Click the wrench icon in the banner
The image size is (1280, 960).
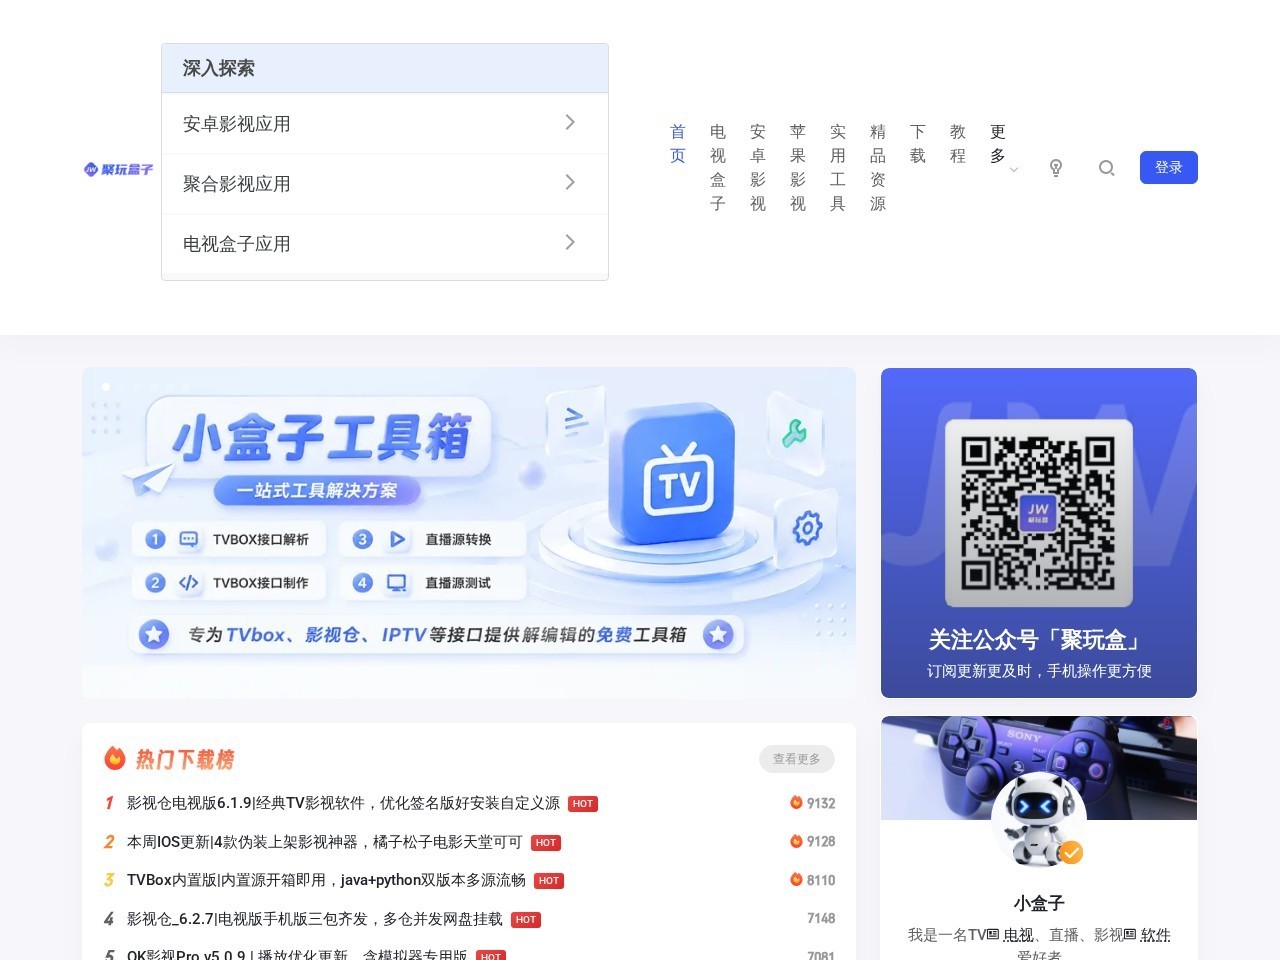coord(794,433)
